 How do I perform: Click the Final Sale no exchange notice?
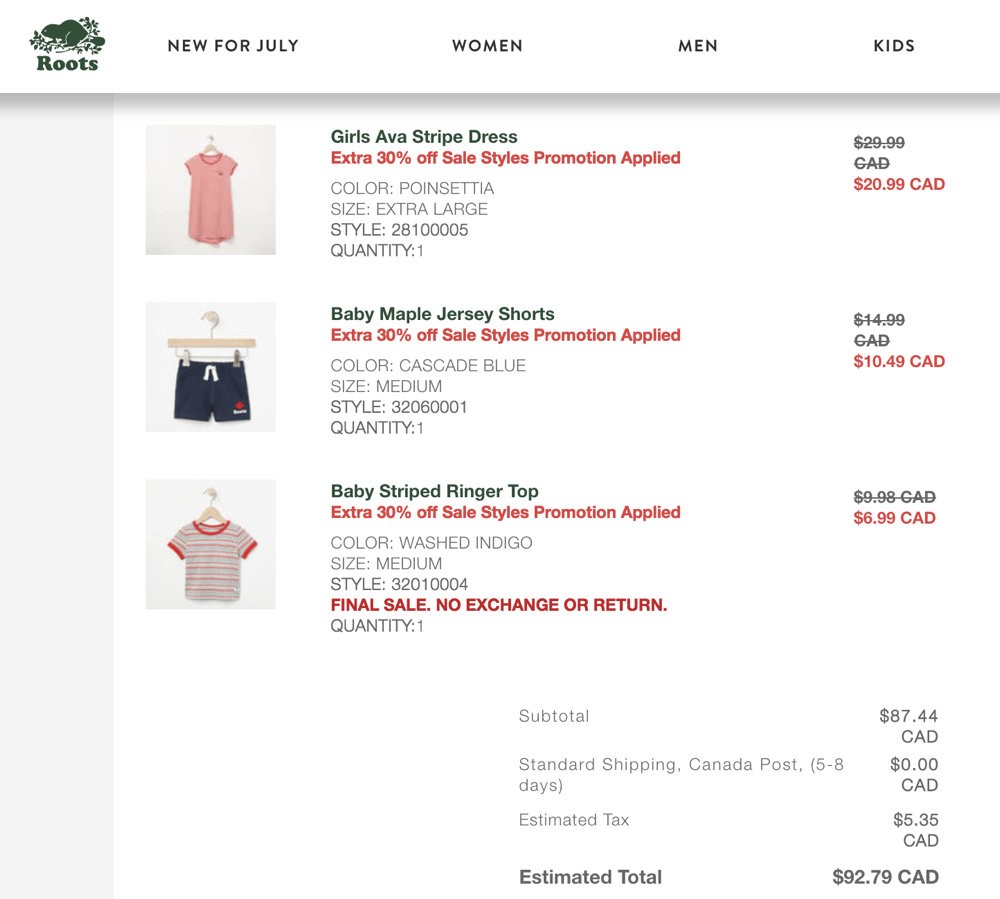498,605
